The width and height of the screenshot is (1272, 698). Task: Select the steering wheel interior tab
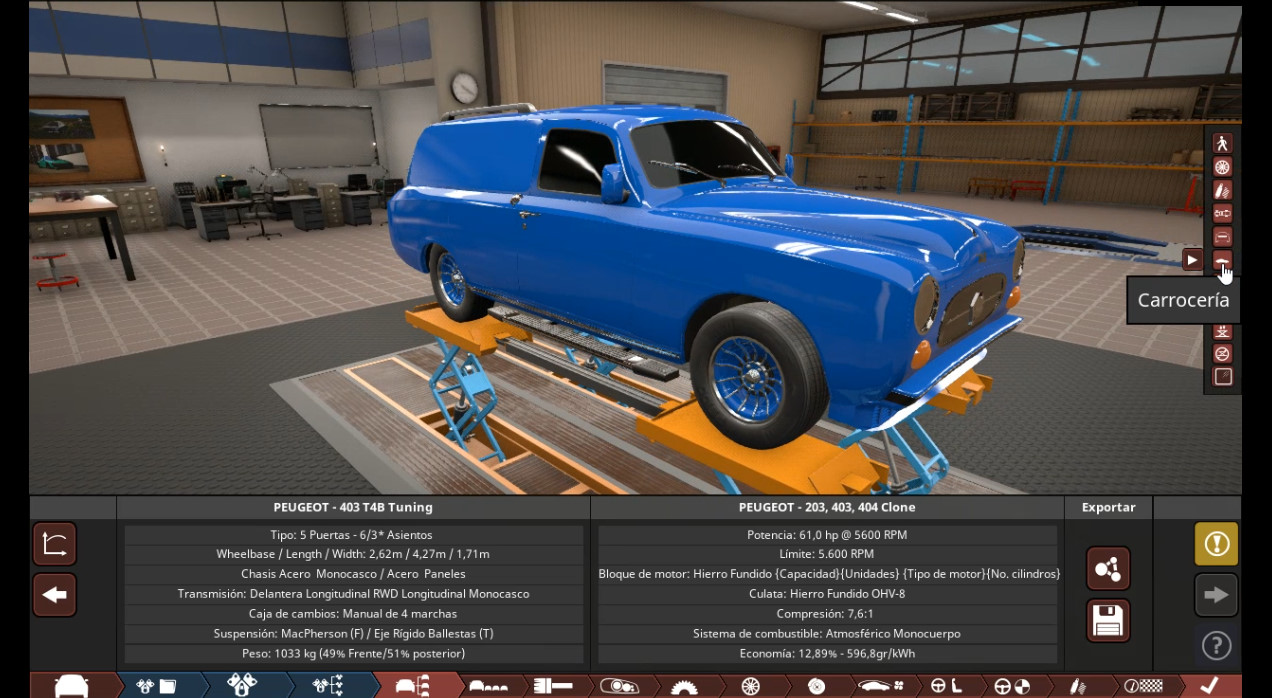946,685
